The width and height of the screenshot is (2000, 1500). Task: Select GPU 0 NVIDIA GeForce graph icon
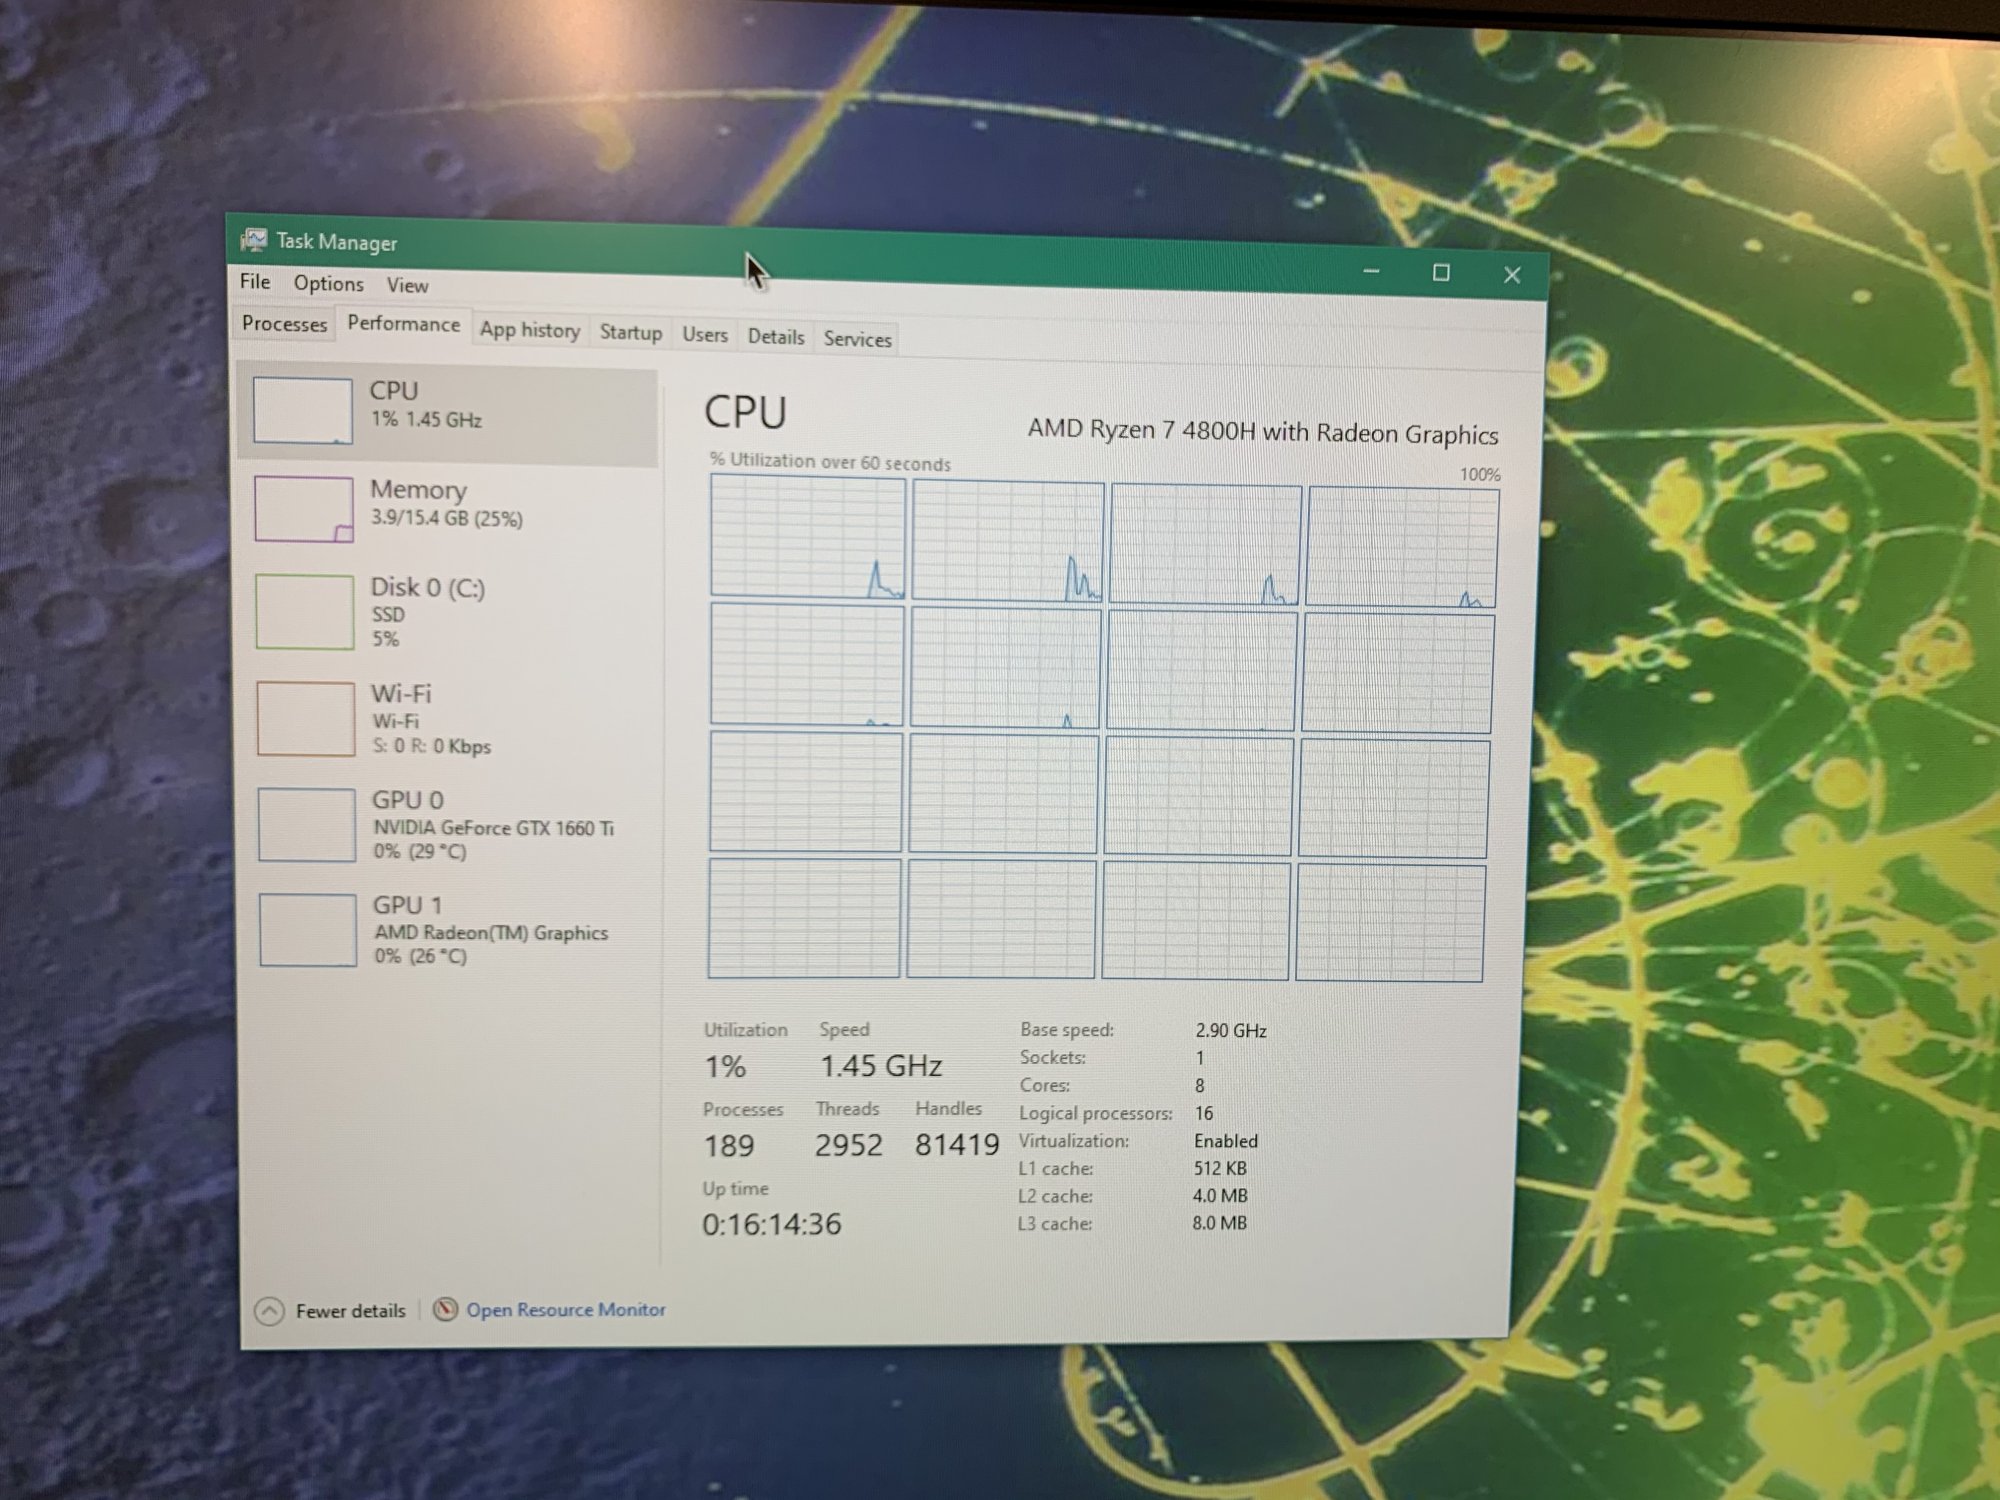pyautogui.click(x=306, y=825)
